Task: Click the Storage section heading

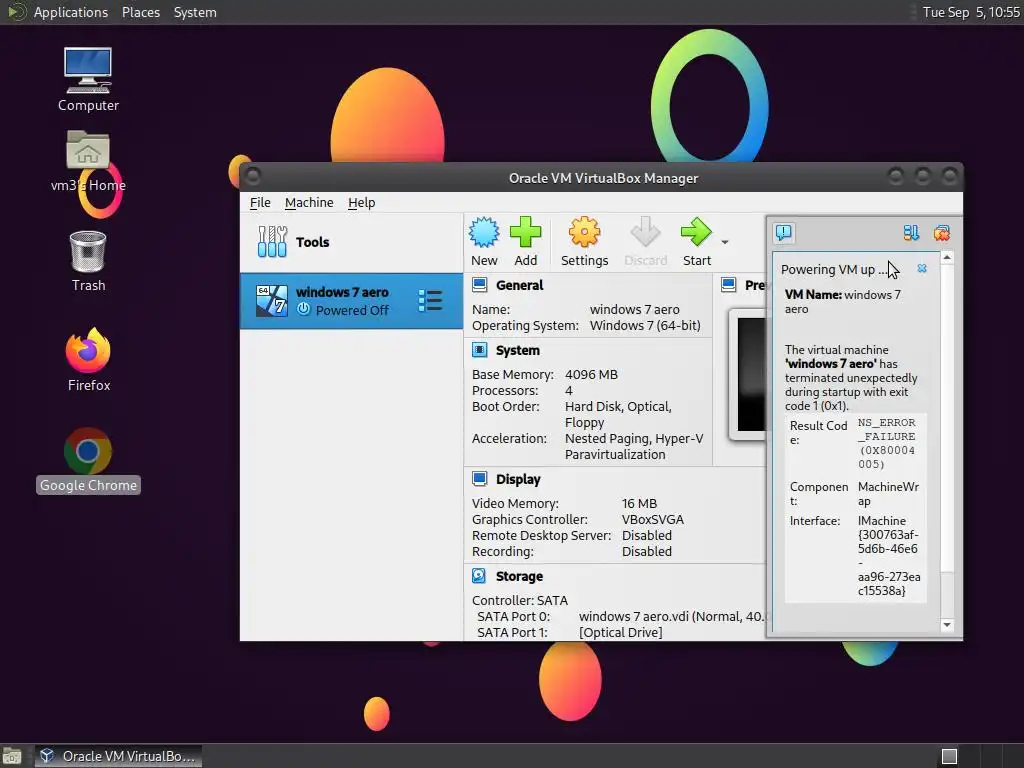Action: (519, 575)
